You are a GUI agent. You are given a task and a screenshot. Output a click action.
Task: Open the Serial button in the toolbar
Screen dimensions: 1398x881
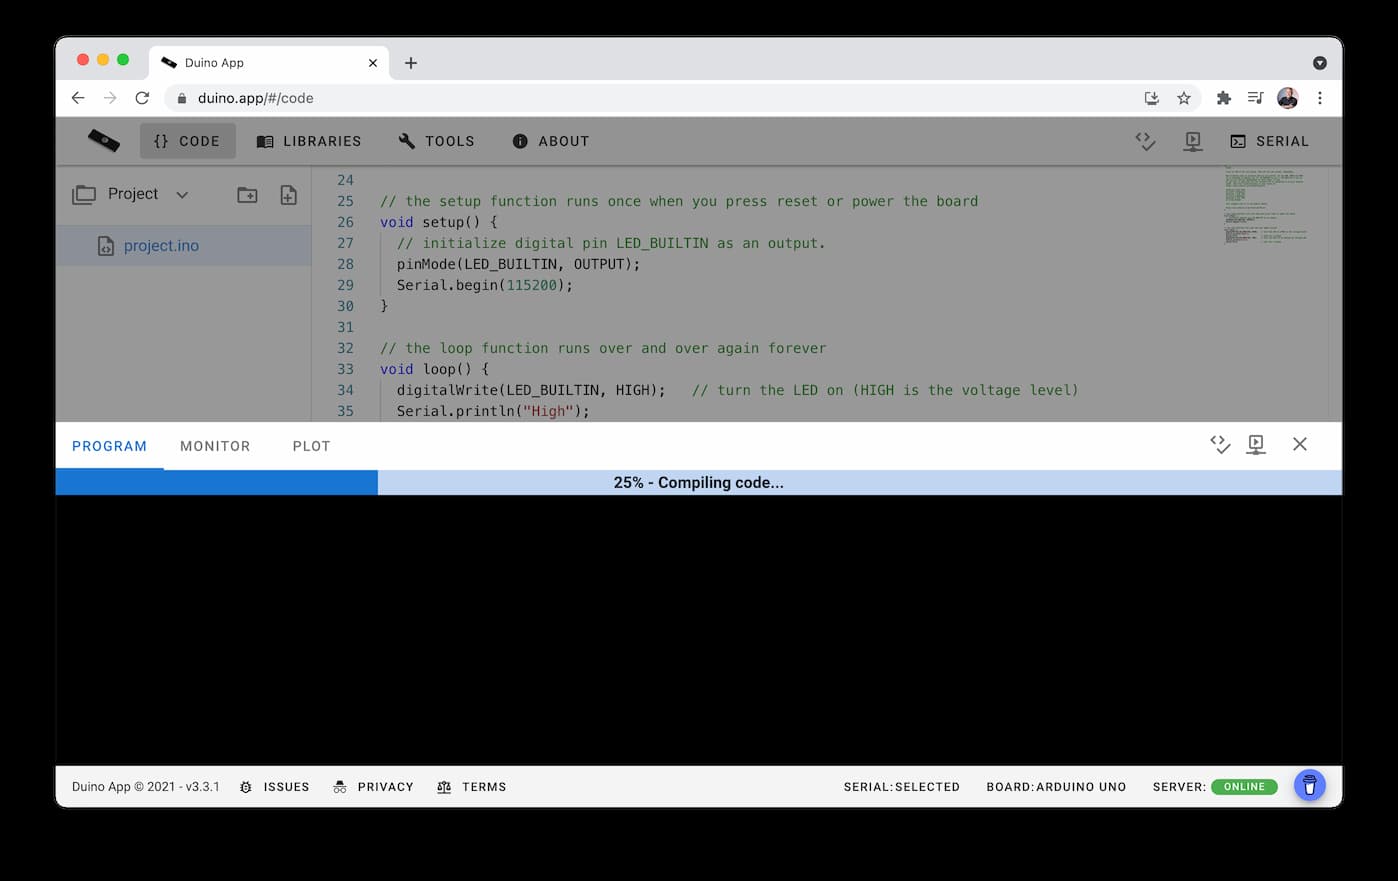[x=1269, y=141]
